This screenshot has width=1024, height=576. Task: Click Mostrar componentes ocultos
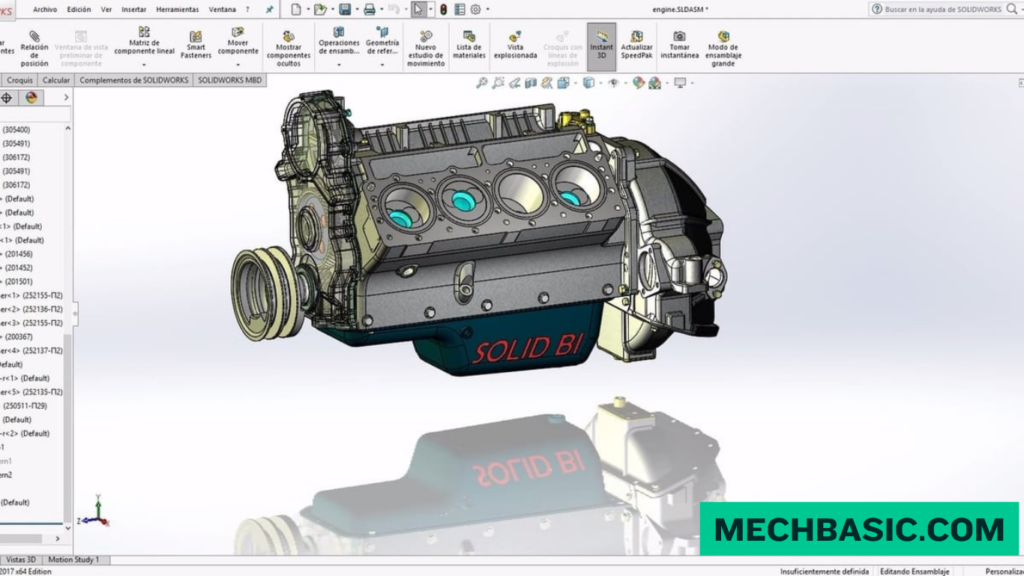click(x=288, y=48)
